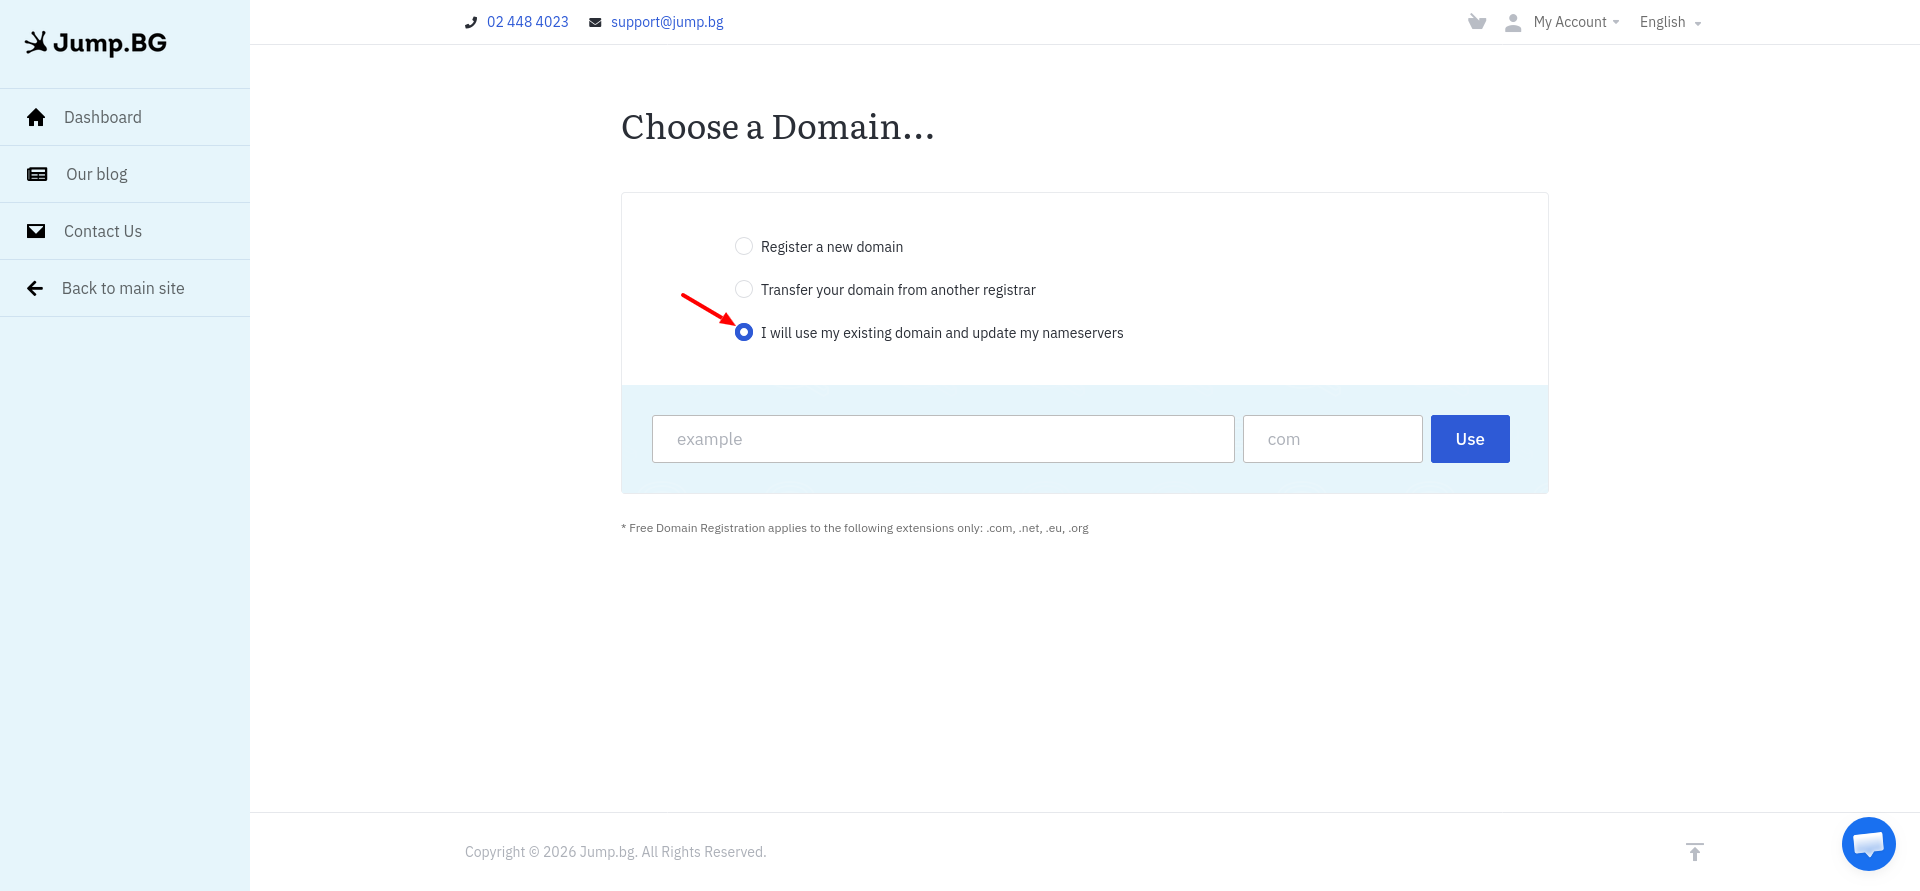The image size is (1920, 891).
Task: Click the 02 448 4023 phone link
Action: 527,22
